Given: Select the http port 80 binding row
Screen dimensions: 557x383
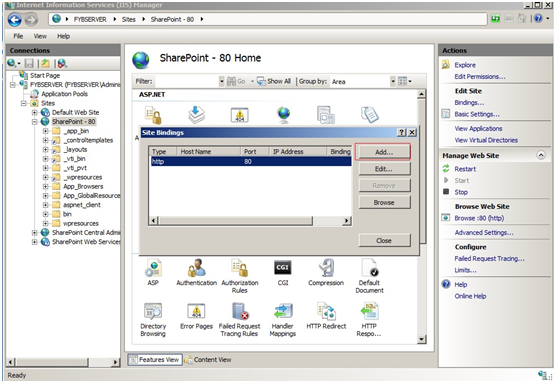Looking at the screenshot, I should click(x=251, y=162).
